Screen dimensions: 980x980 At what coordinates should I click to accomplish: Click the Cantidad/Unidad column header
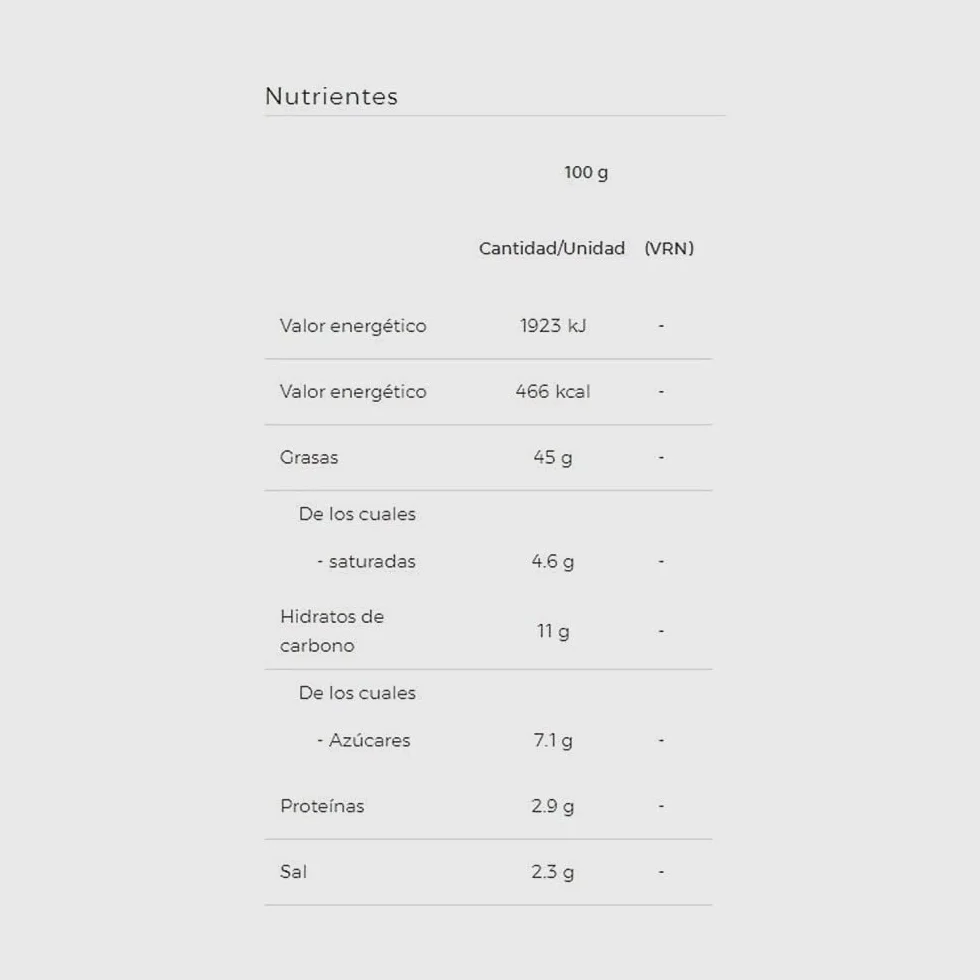(x=552, y=248)
